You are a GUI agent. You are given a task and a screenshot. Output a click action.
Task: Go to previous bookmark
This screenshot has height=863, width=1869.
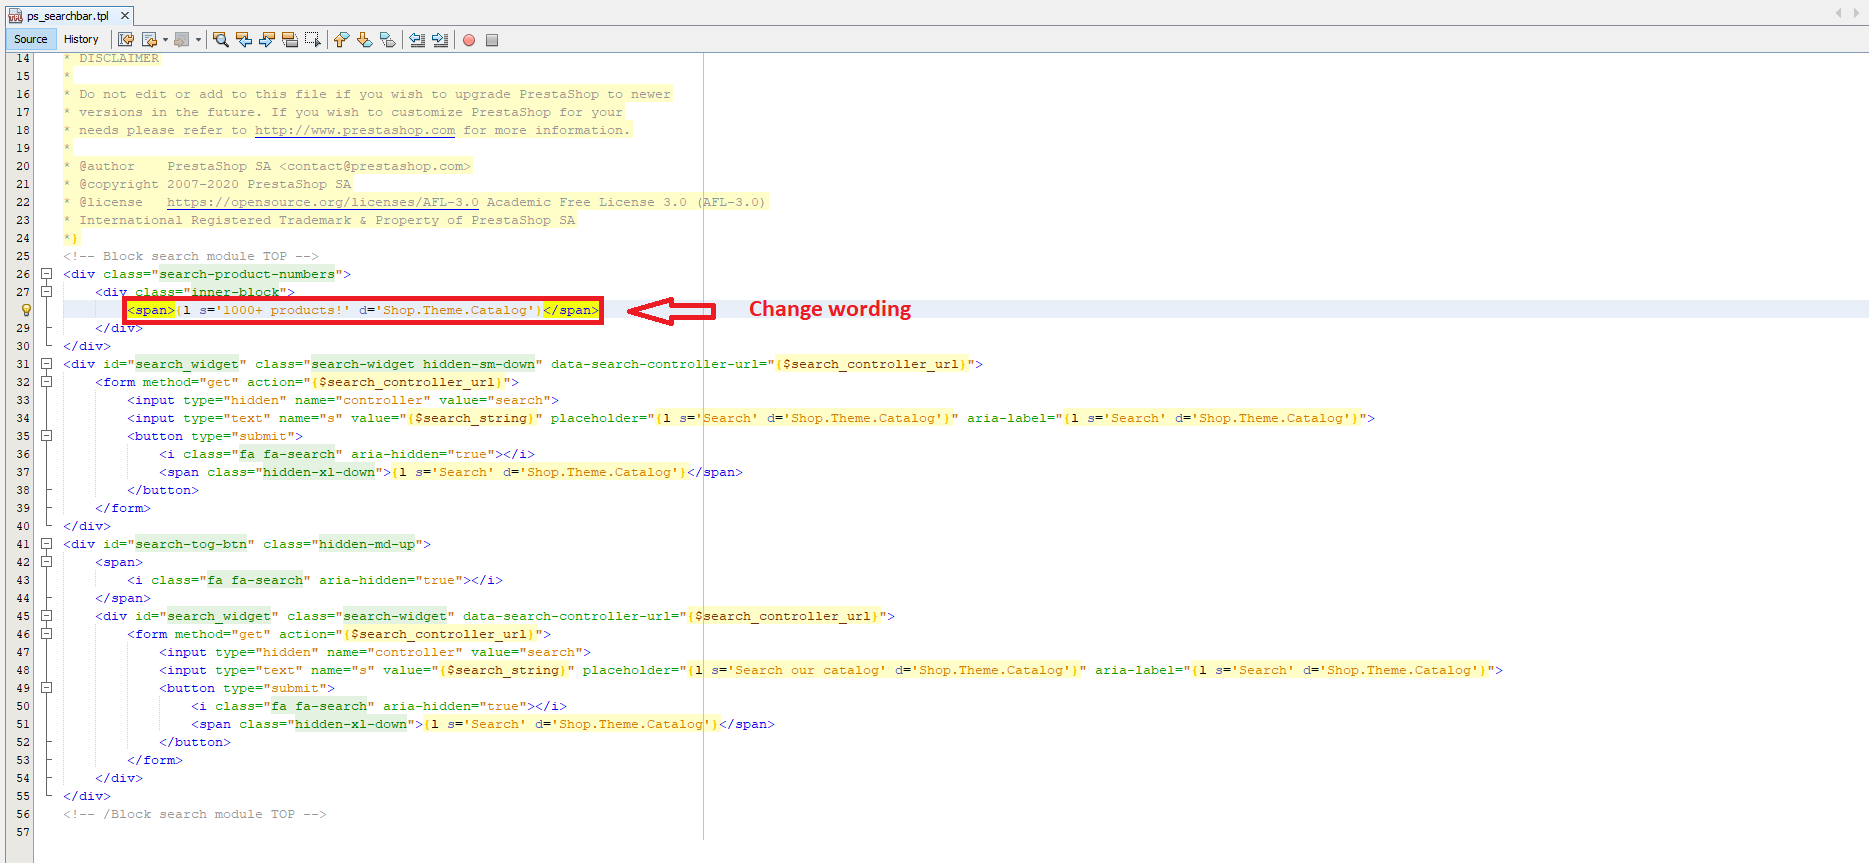[342, 40]
